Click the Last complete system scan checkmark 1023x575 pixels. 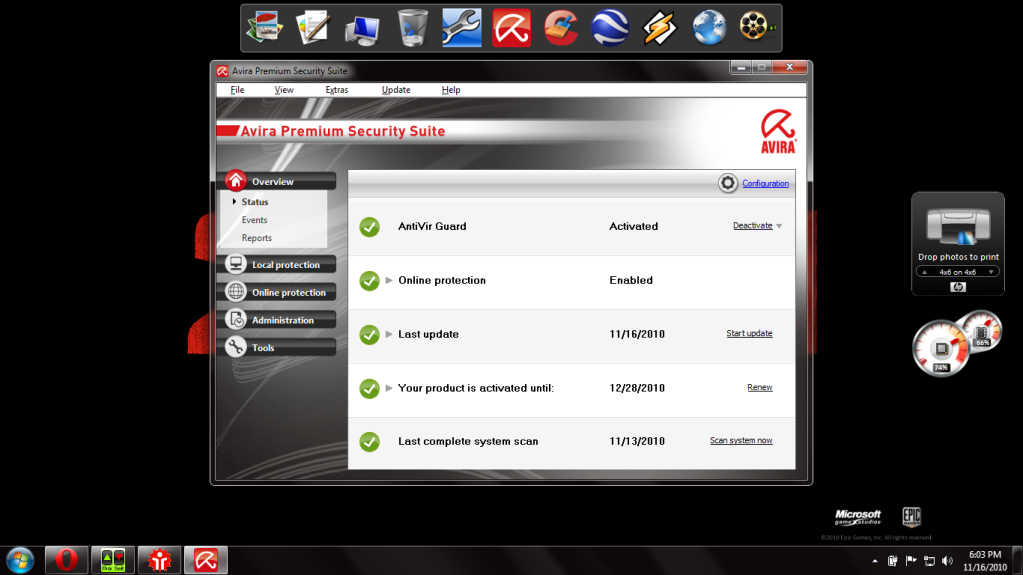pos(369,441)
